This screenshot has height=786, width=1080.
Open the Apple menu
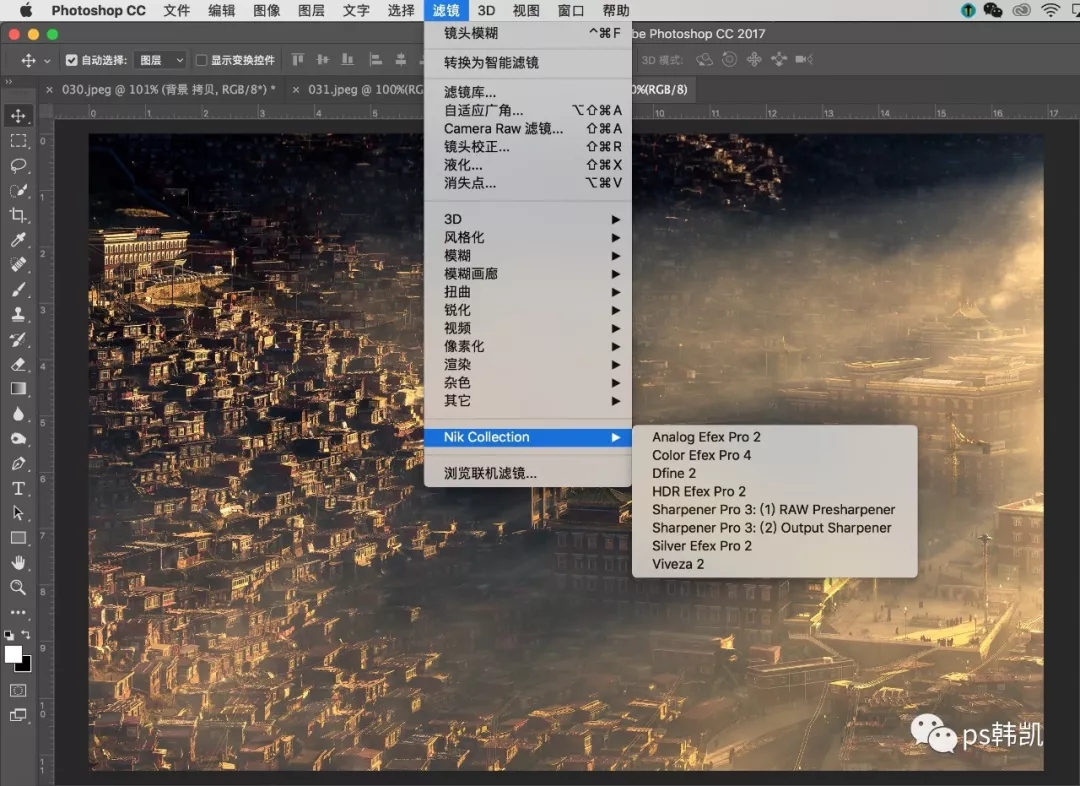(x=26, y=10)
